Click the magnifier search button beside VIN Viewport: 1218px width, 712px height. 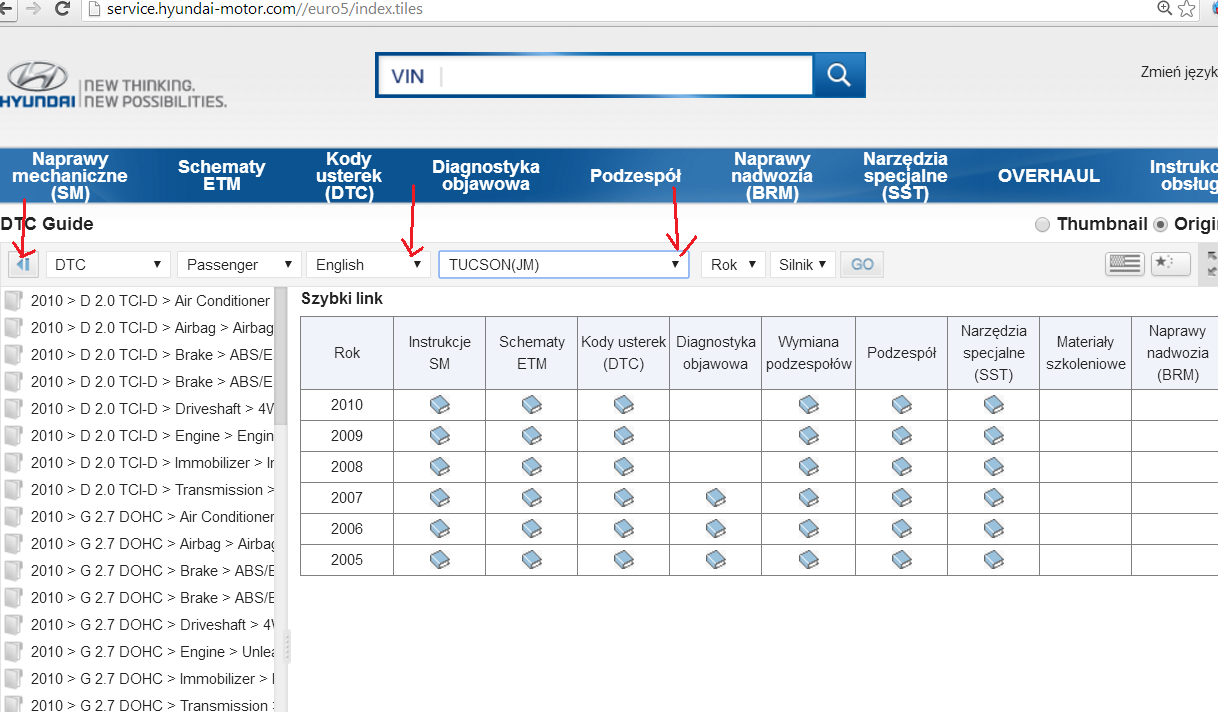point(839,75)
